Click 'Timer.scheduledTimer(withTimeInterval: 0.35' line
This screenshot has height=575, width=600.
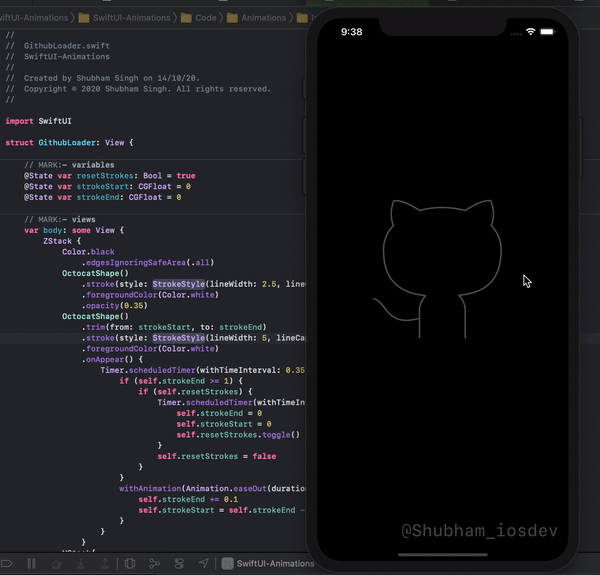click(x=202, y=370)
